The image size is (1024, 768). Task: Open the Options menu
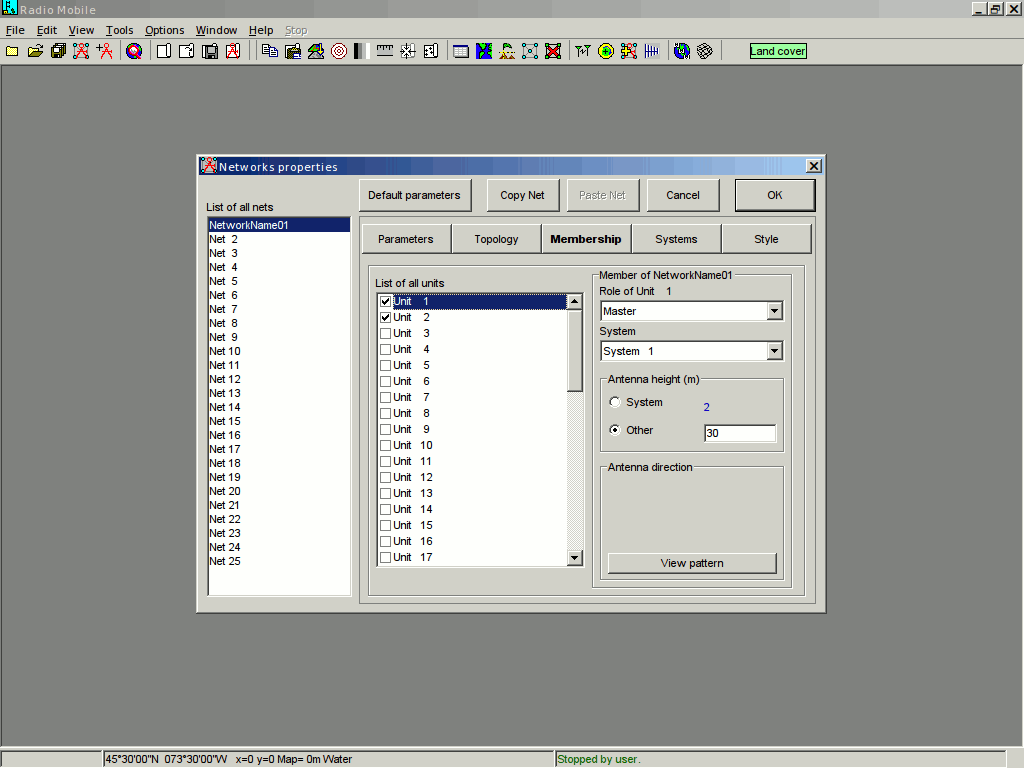[165, 30]
